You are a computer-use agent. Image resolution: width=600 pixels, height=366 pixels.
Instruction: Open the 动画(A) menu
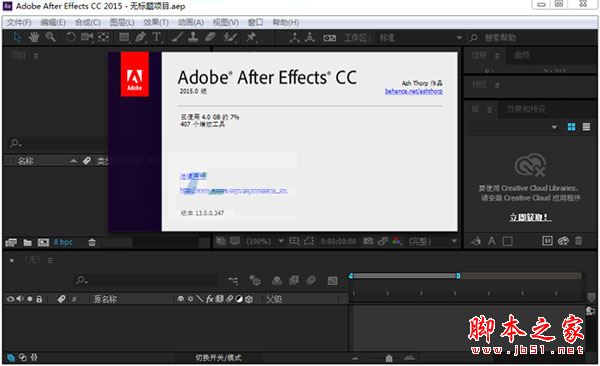pos(191,23)
